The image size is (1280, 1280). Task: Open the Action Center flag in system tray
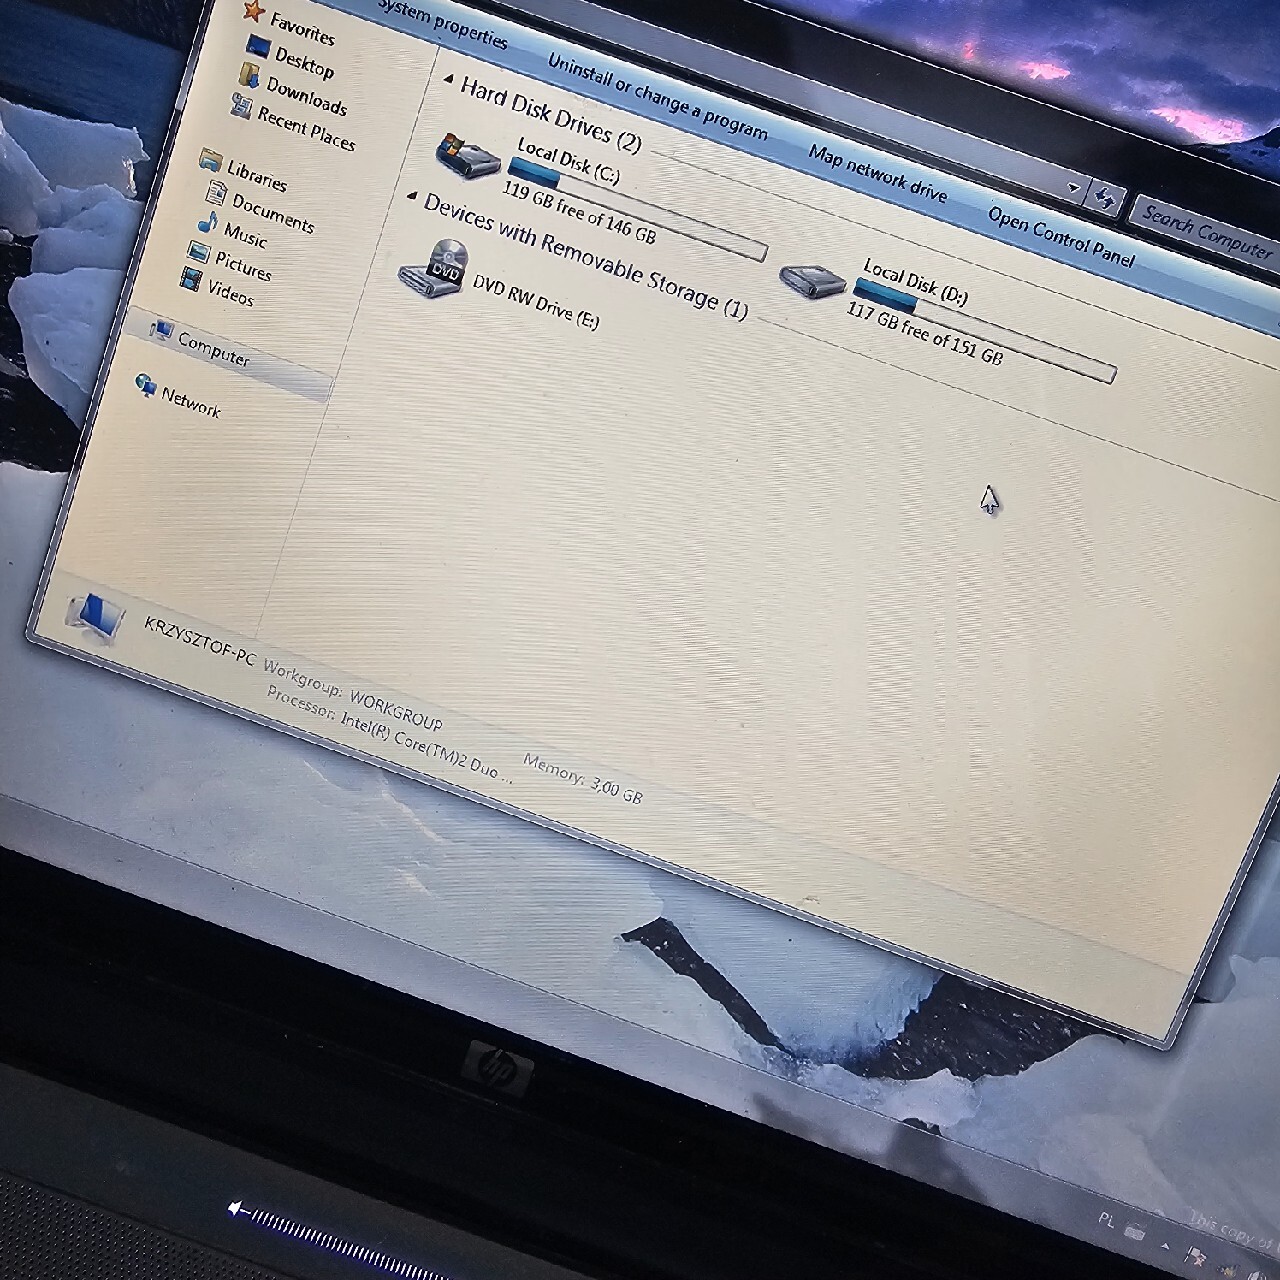[1195, 1254]
